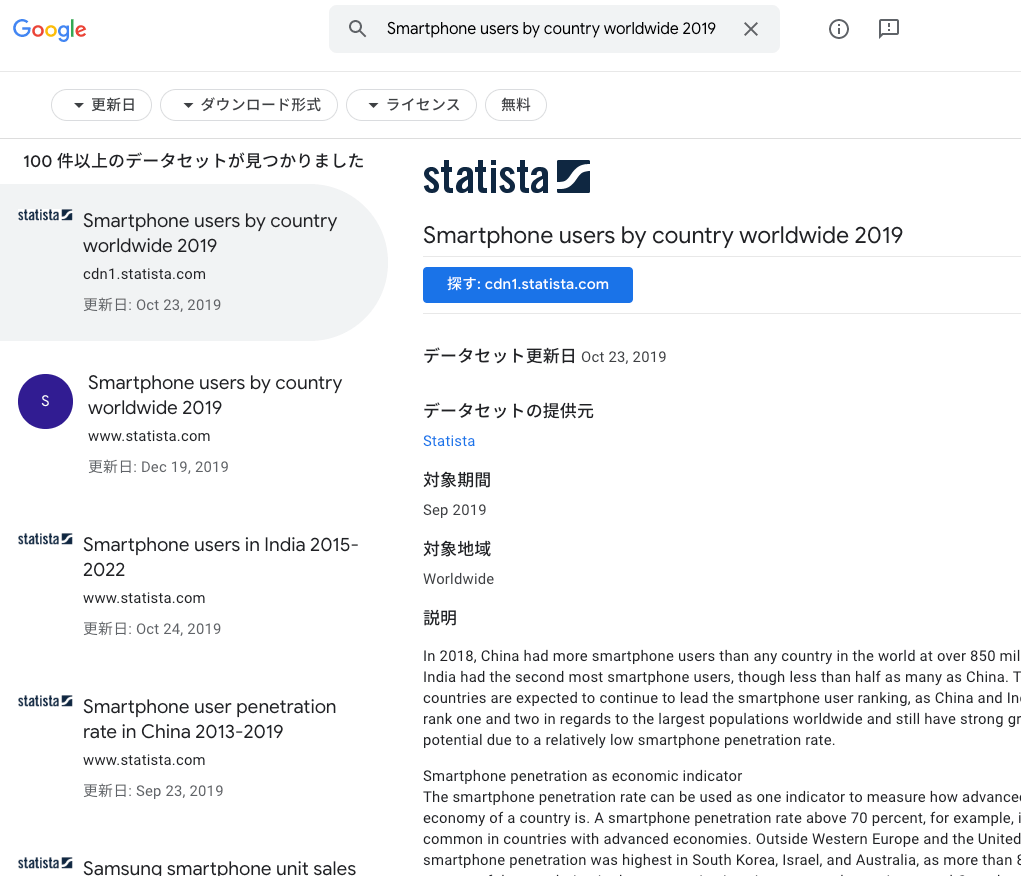Click statista logo beside China penetration result

click(x=45, y=701)
